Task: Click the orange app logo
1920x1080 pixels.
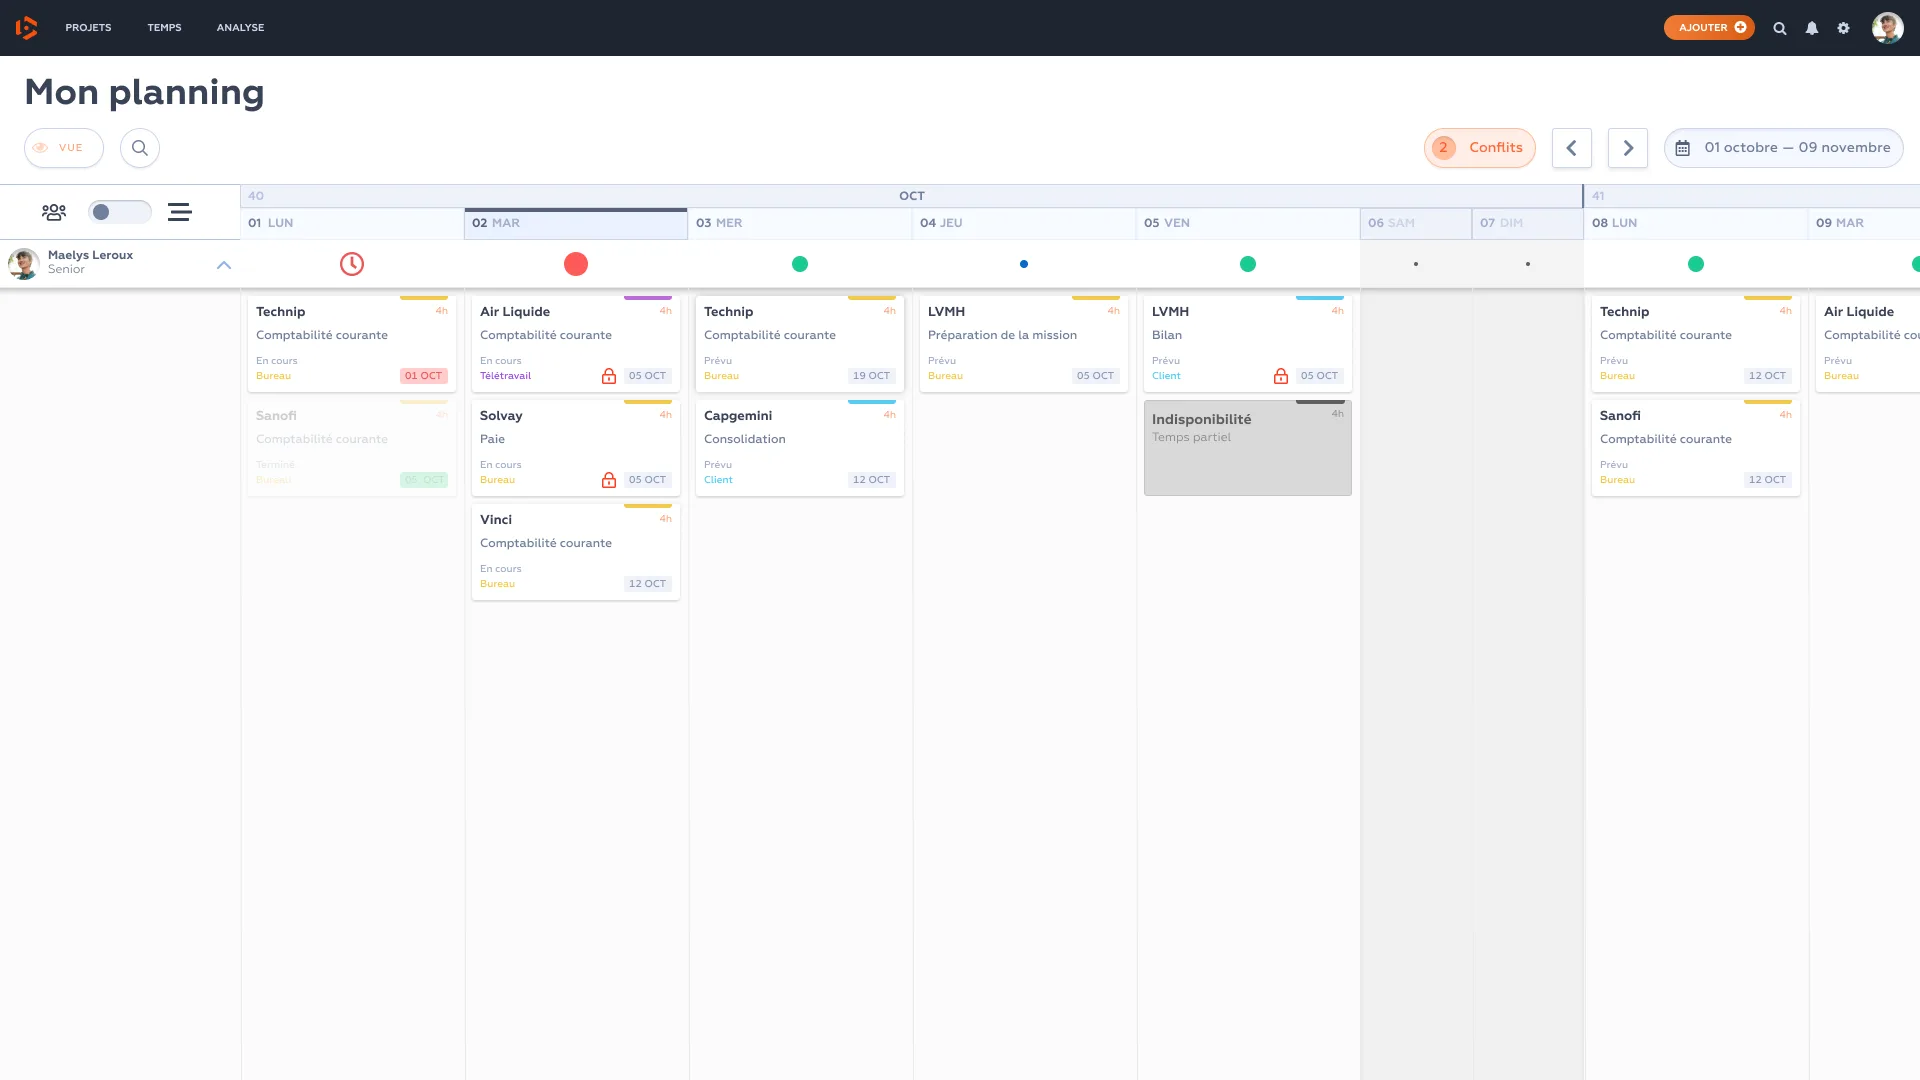Action: [27, 28]
